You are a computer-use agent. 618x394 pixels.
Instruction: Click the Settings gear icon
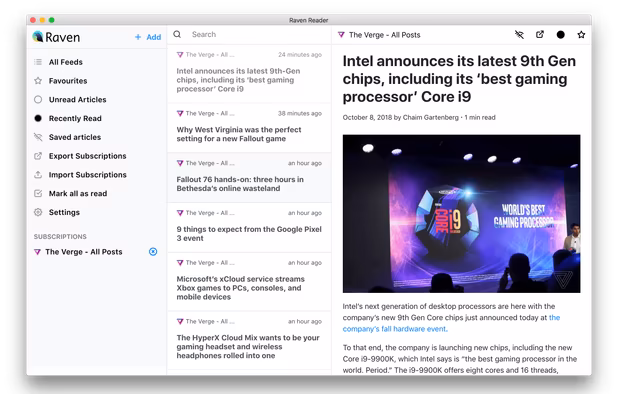tap(38, 212)
